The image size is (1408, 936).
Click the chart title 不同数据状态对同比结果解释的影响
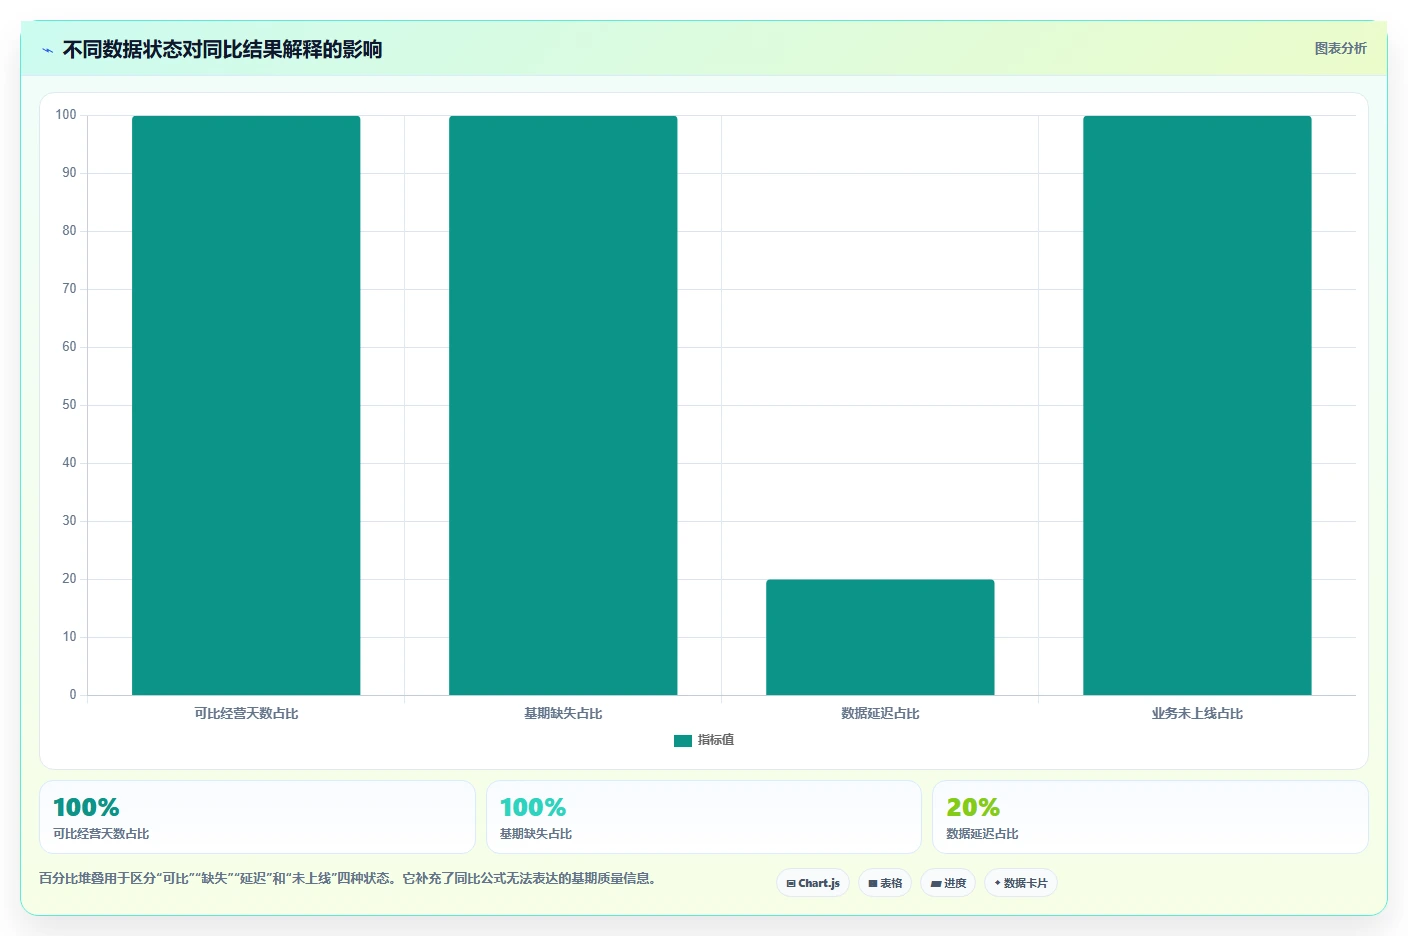point(222,50)
